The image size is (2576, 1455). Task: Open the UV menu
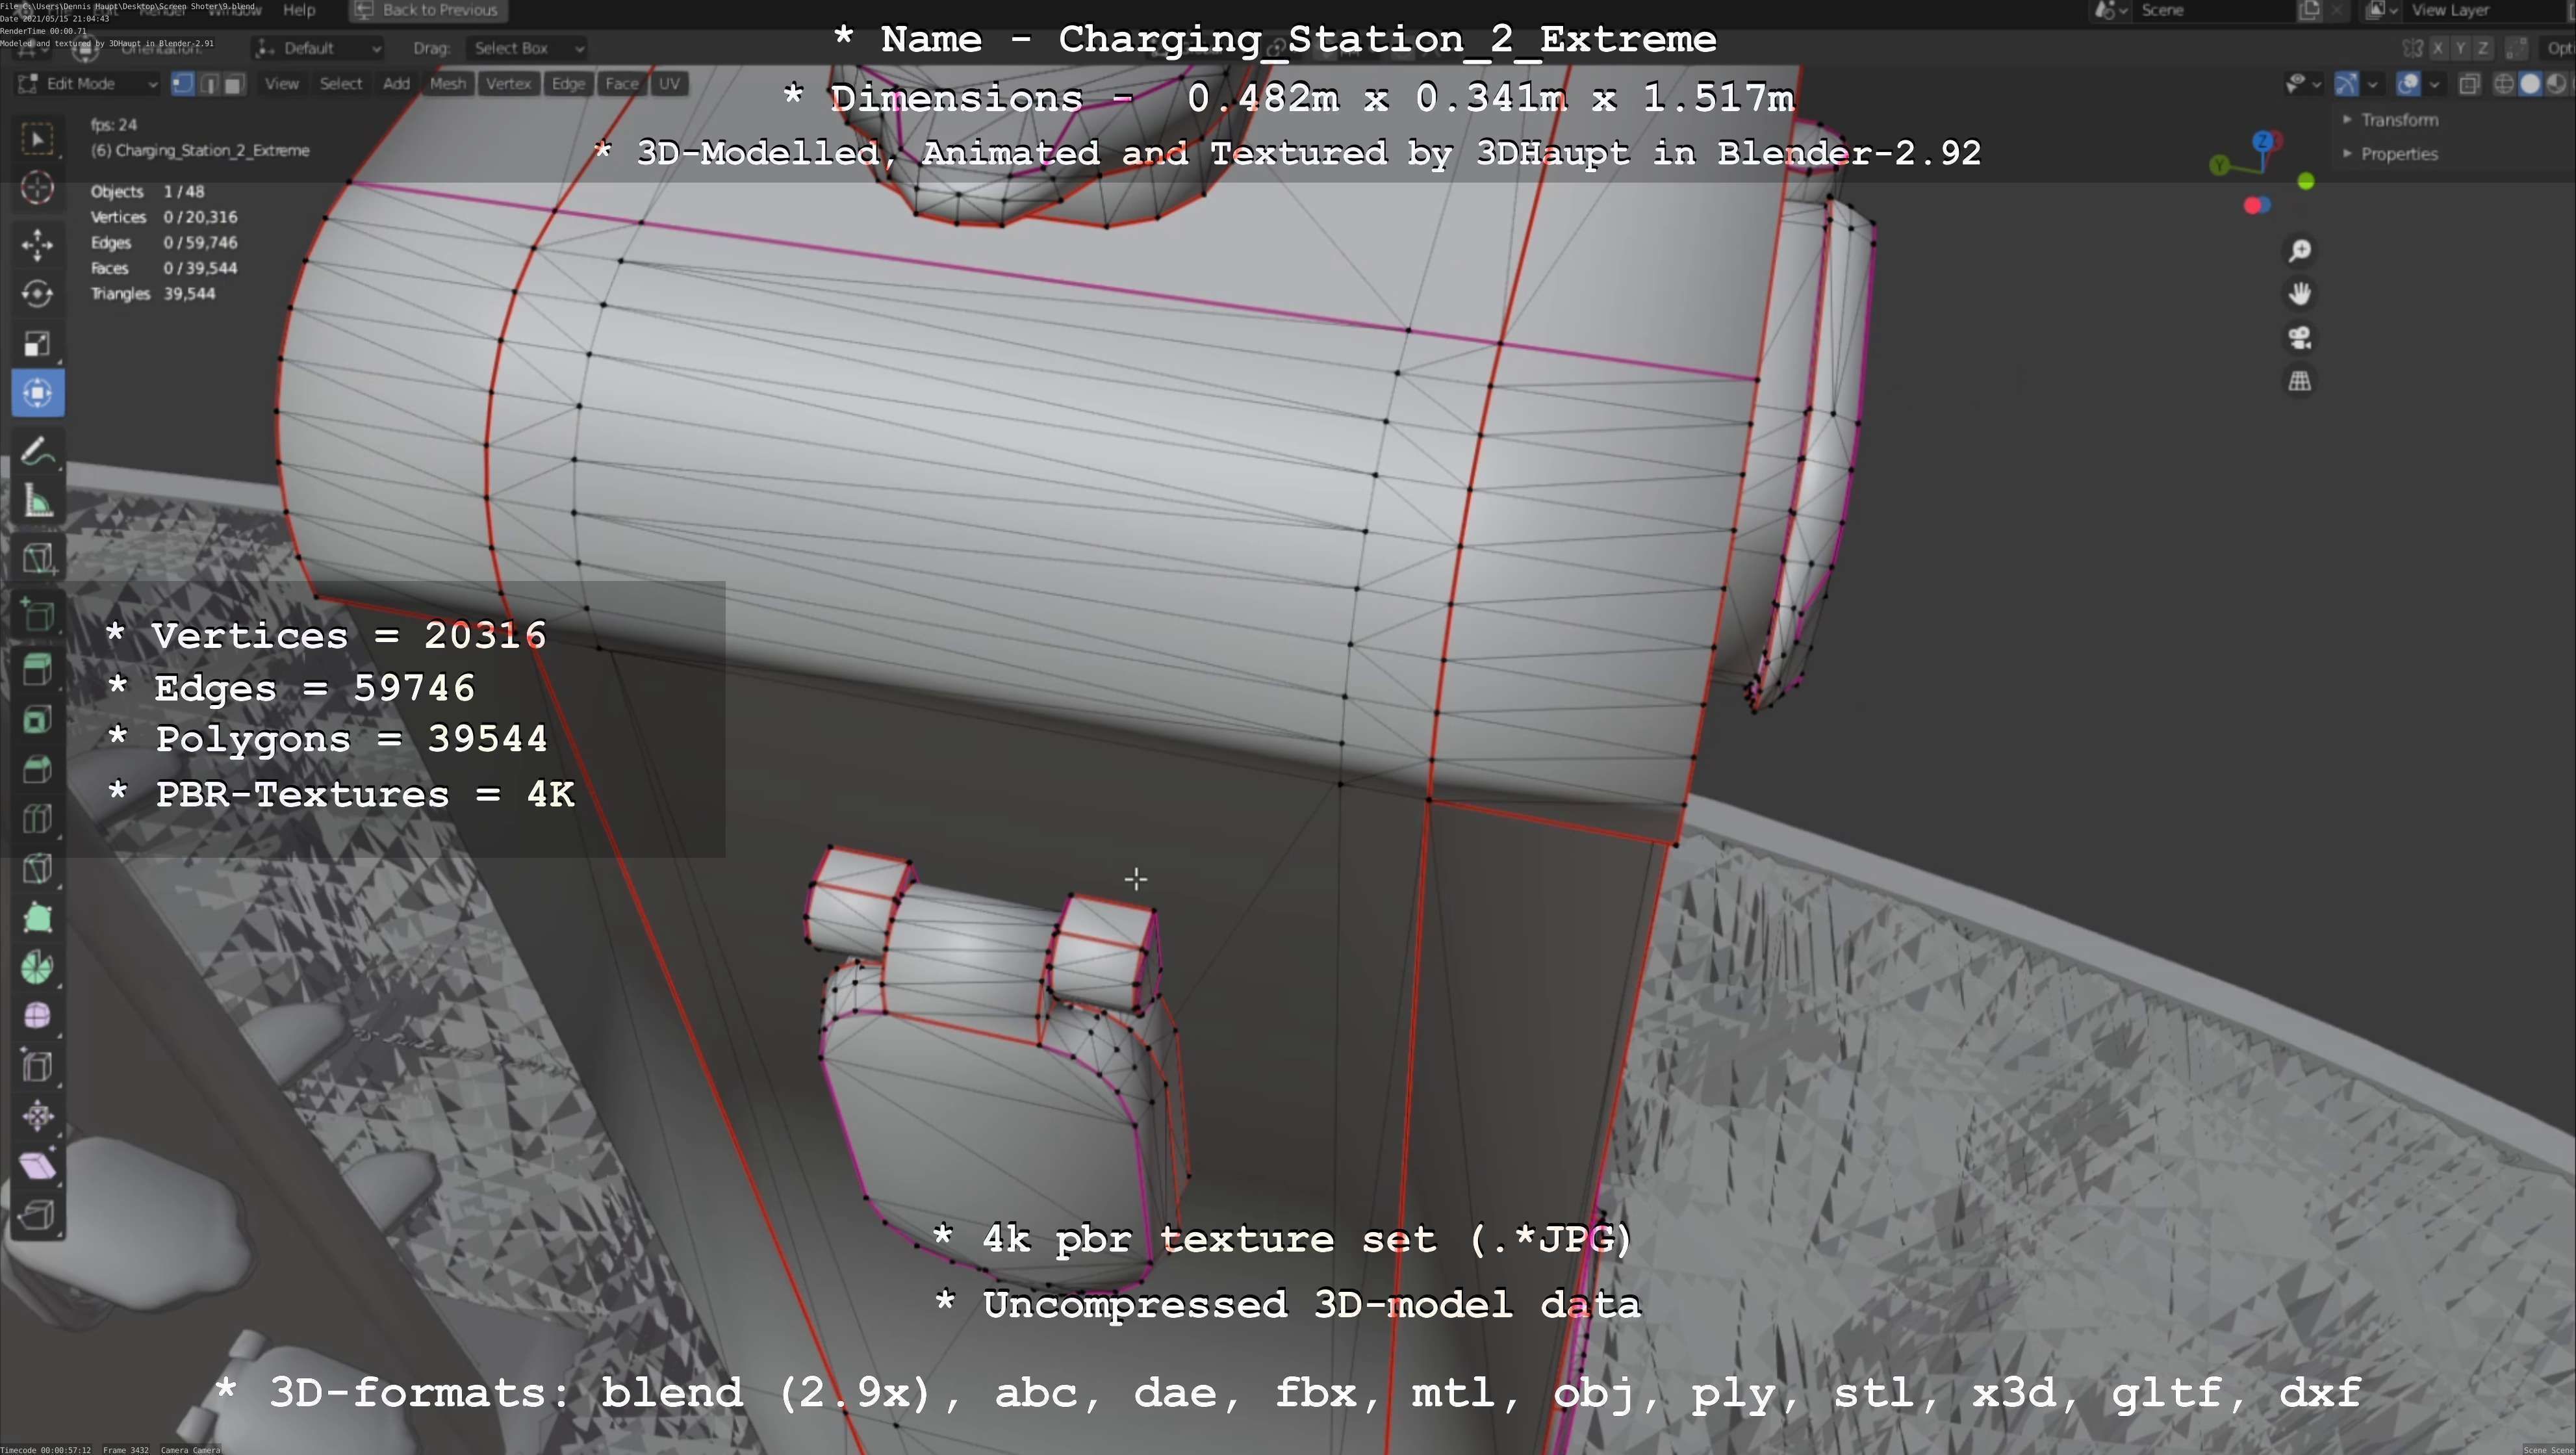pos(669,84)
